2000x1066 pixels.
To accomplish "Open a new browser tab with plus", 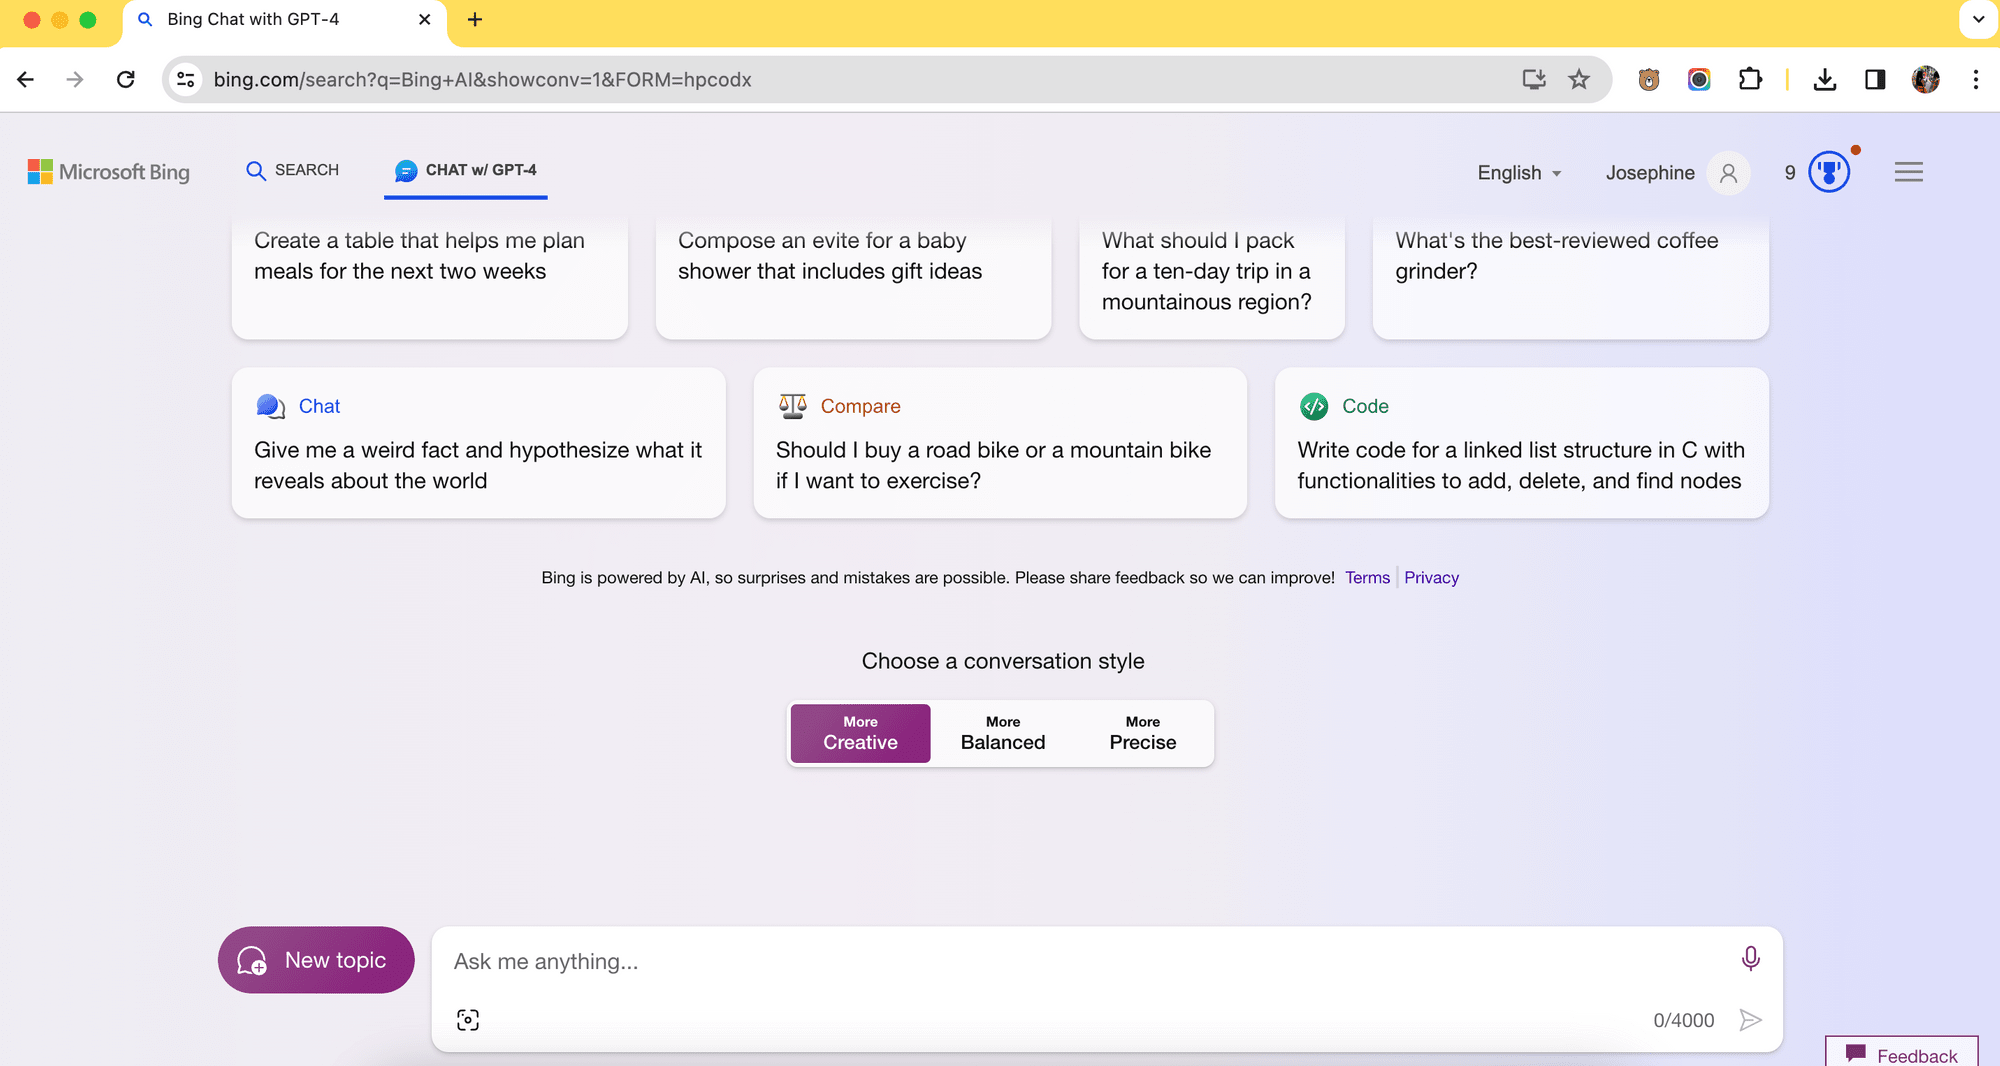I will [475, 20].
